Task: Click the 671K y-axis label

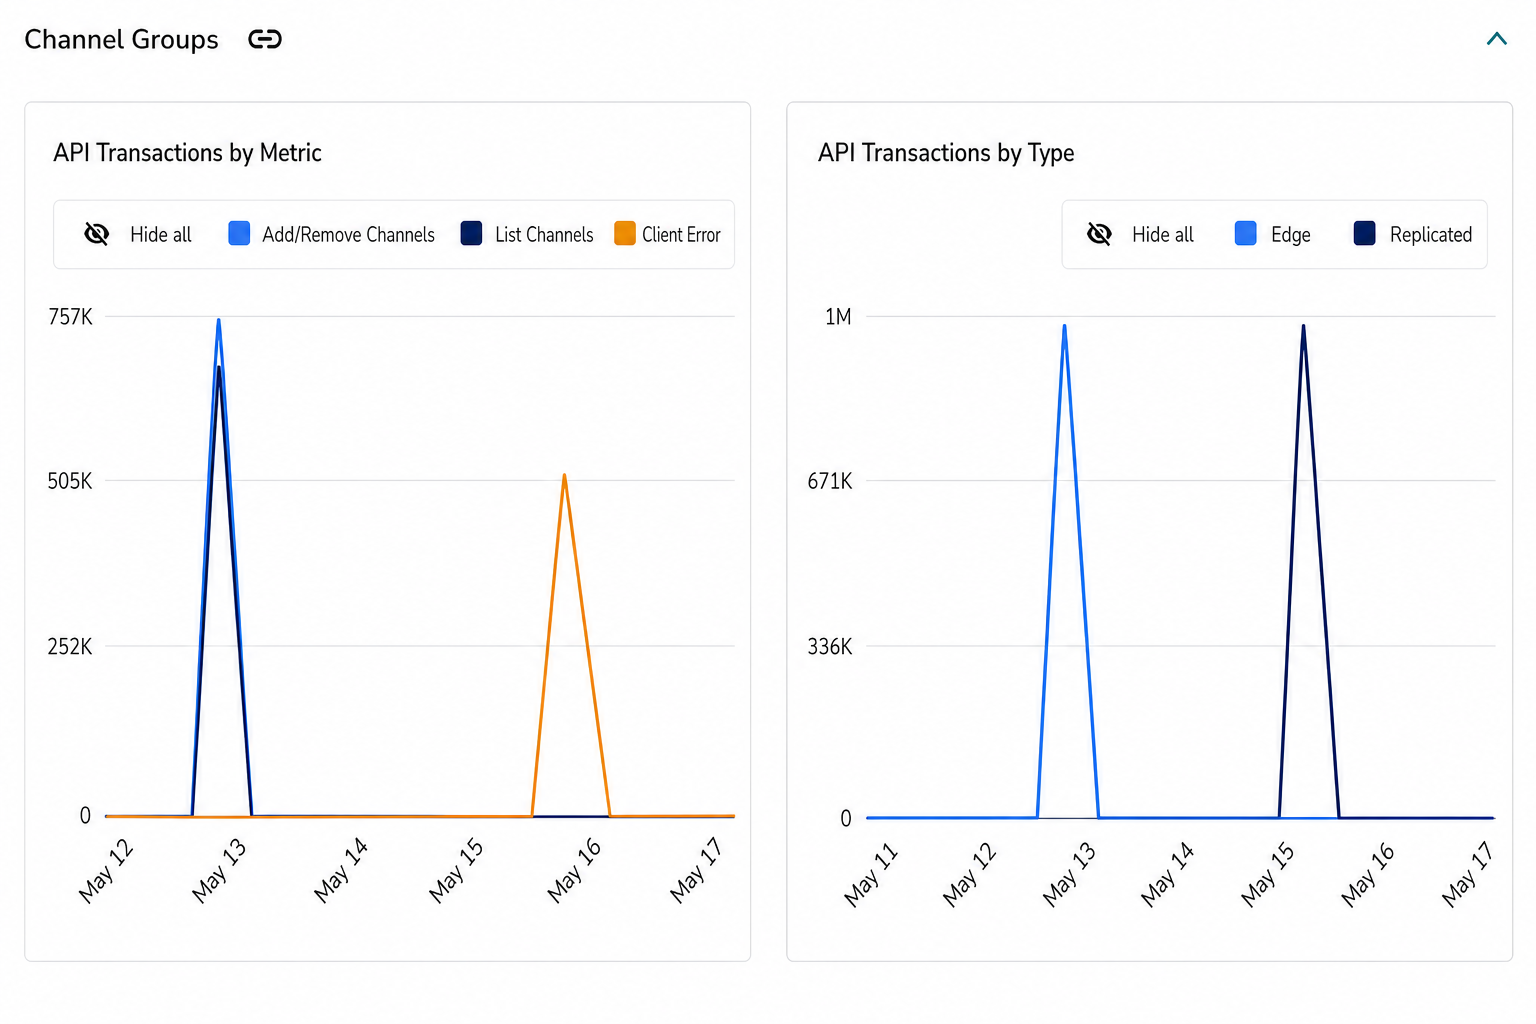Action: click(x=830, y=481)
